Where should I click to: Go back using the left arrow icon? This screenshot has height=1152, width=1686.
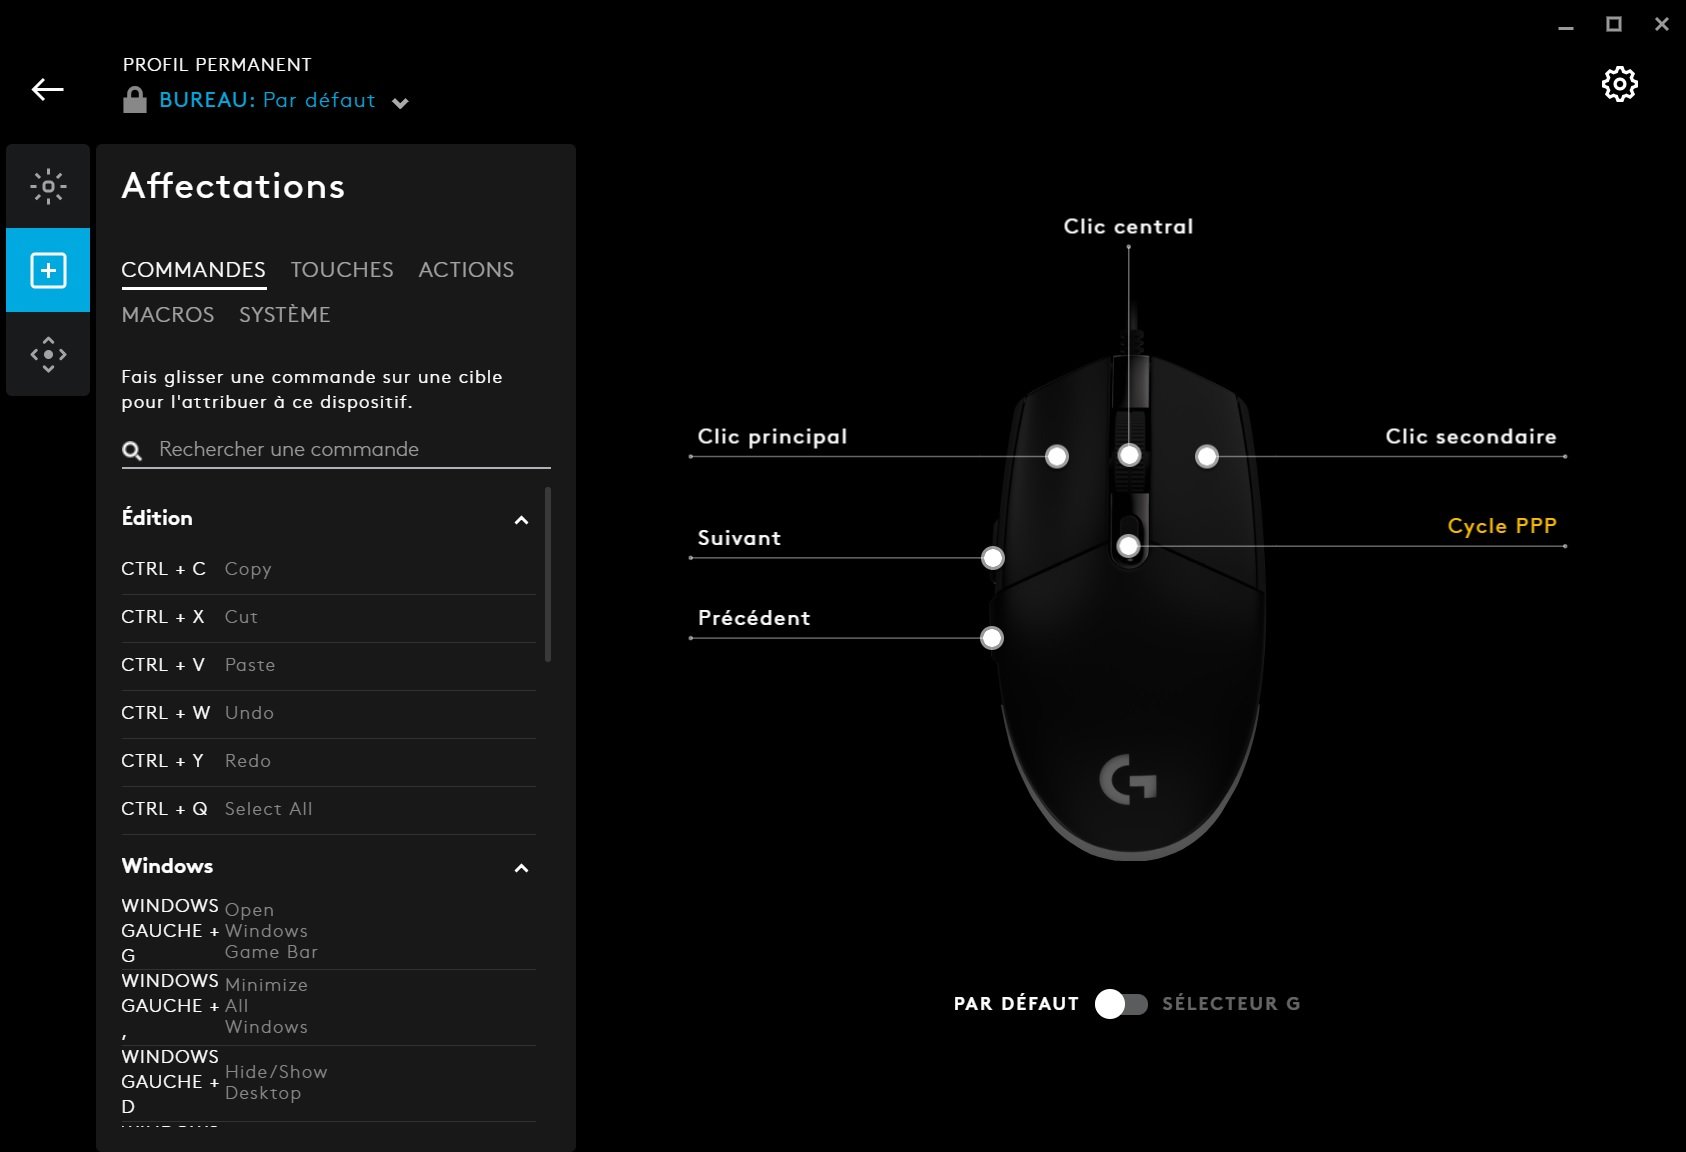(48, 90)
